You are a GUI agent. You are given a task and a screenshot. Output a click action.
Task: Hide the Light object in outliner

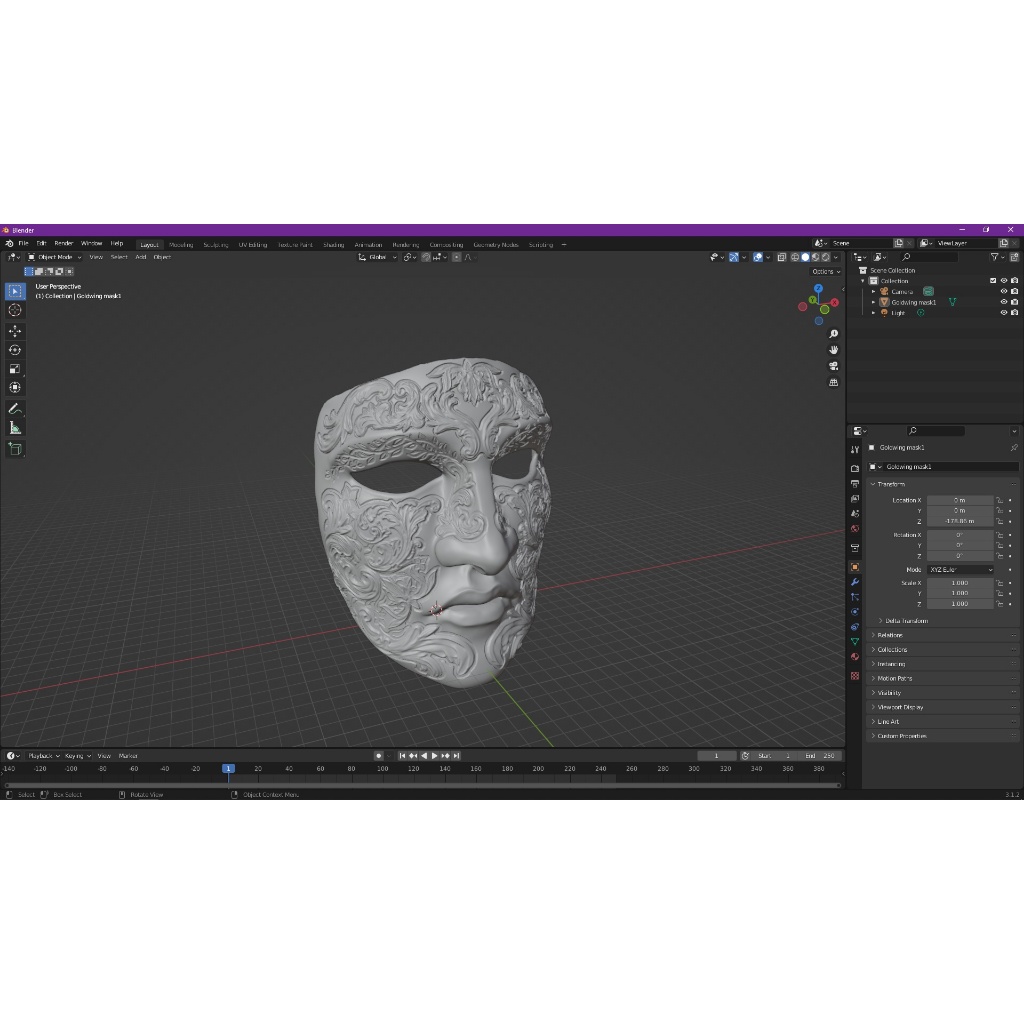pos(1004,313)
